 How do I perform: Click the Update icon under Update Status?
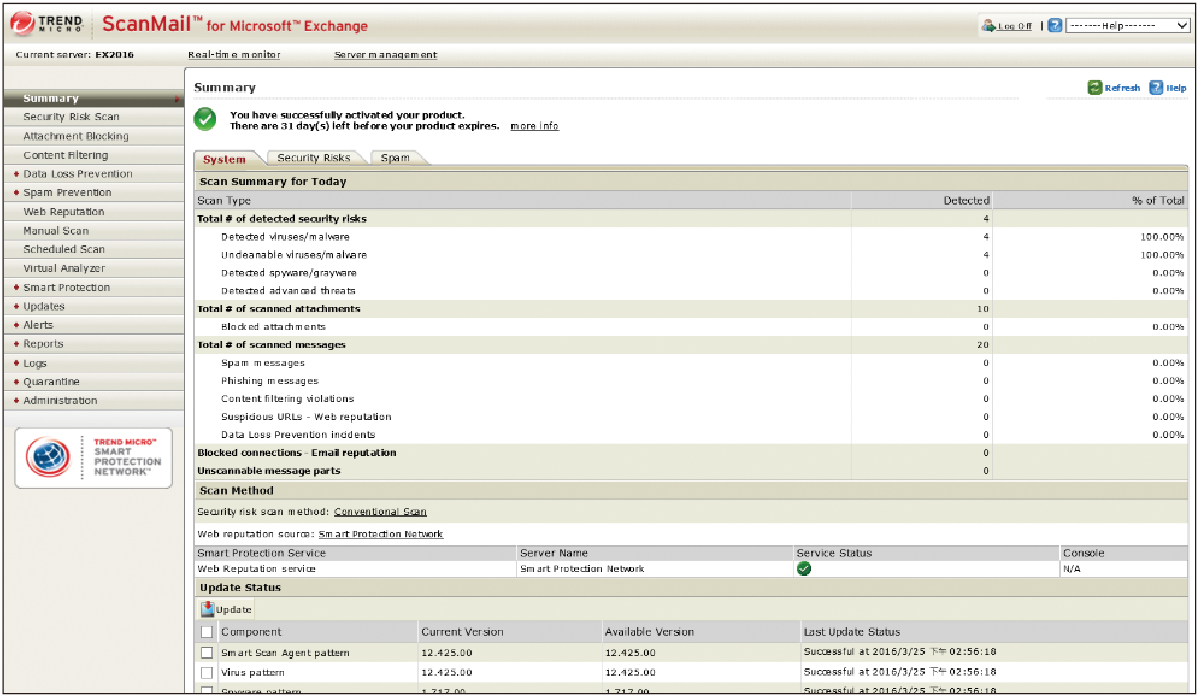coord(206,609)
